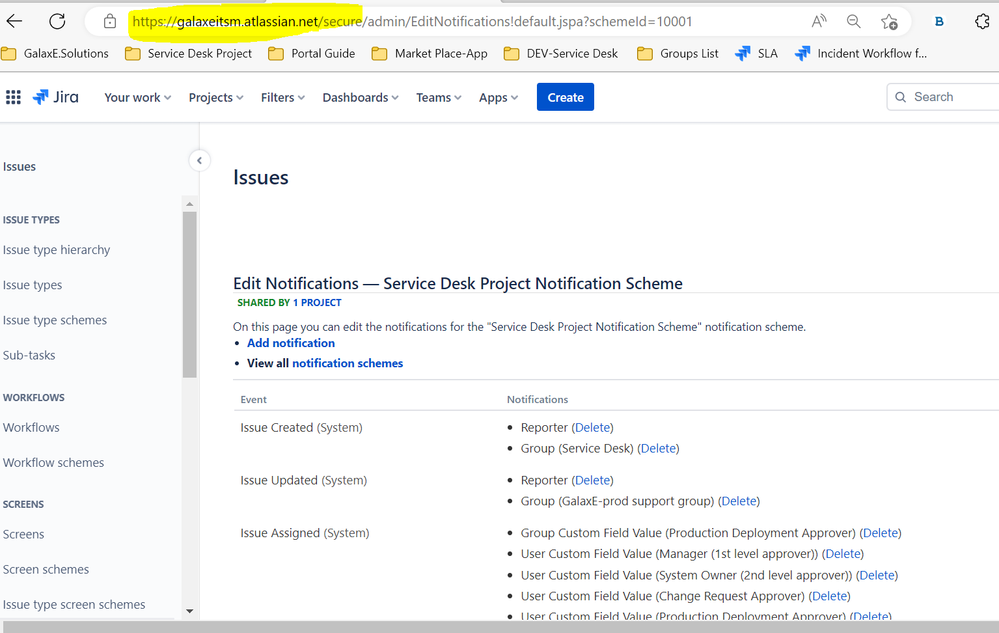The height and width of the screenshot is (633, 999).
Task: Open Issue type schemes in sidebar
Action: point(55,320)
